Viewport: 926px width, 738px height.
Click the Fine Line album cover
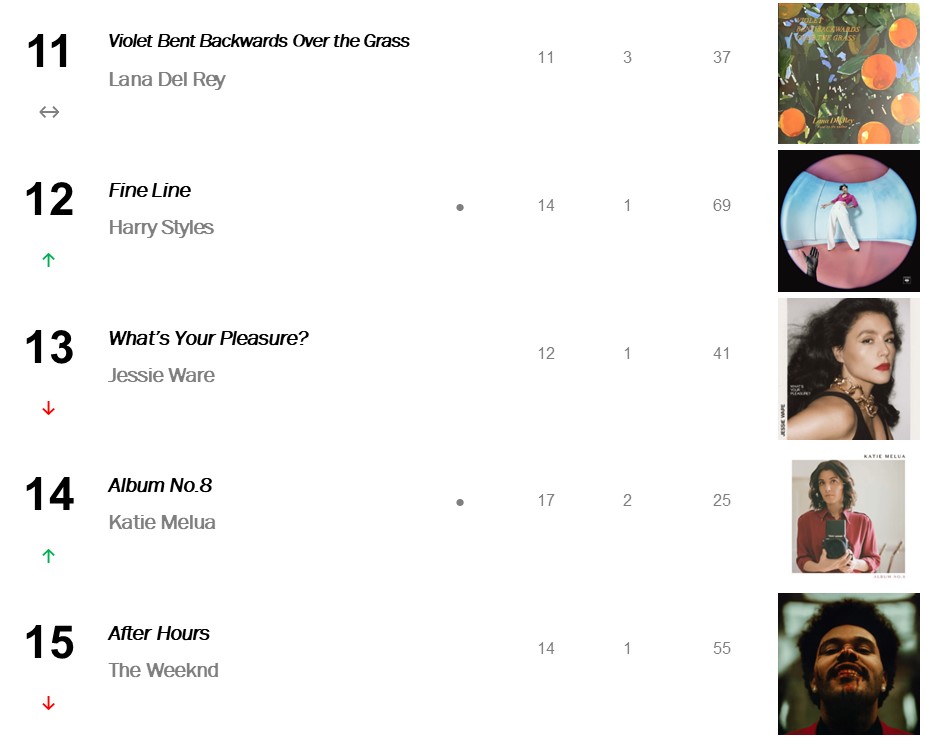(x=848, y=221)
